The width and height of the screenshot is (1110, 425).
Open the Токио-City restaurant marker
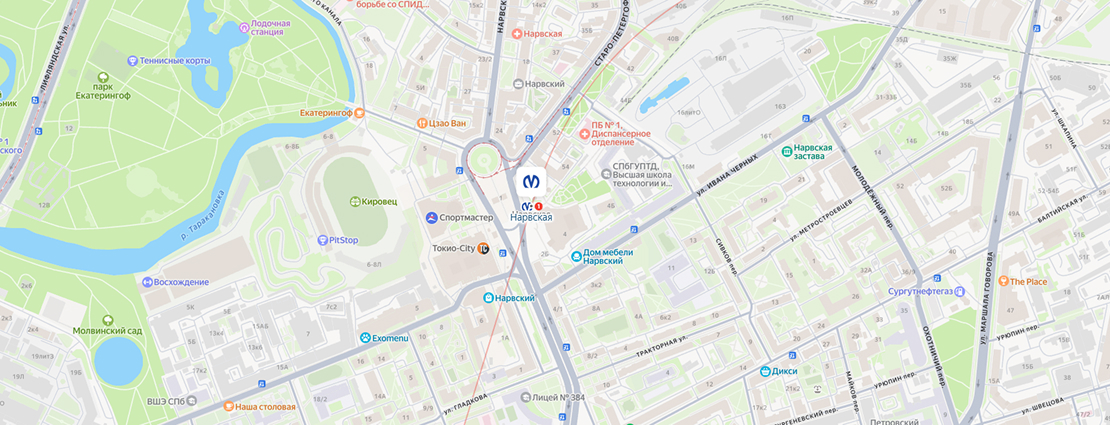tap(484, 249)
